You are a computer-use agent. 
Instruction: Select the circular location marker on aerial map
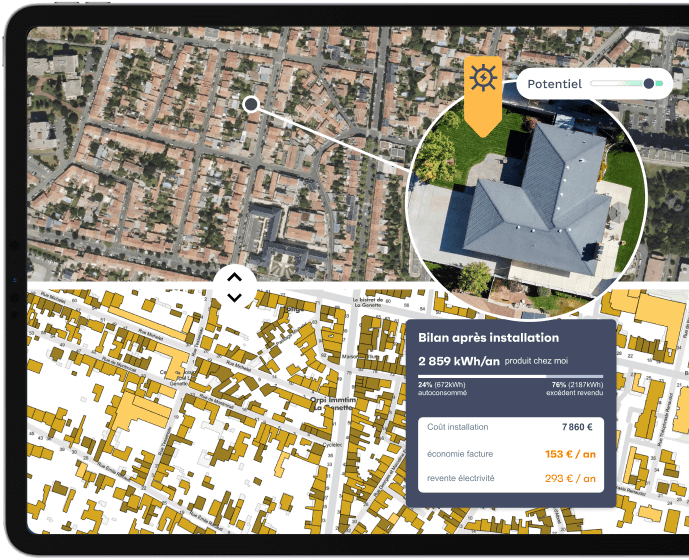(x=250, y=103)
